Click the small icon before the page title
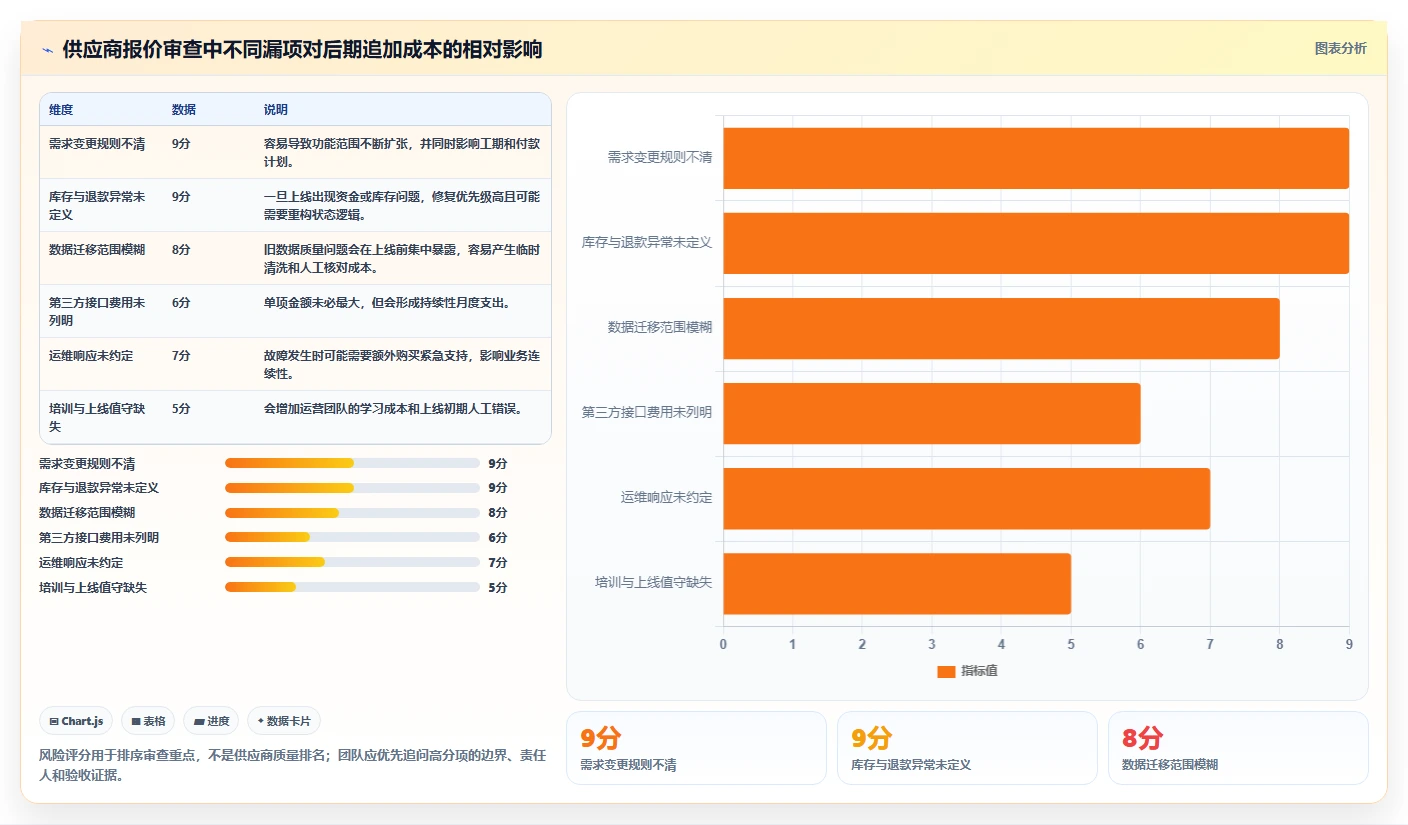Viewport: 1408px width, 825px height. [x=47, y=50]
